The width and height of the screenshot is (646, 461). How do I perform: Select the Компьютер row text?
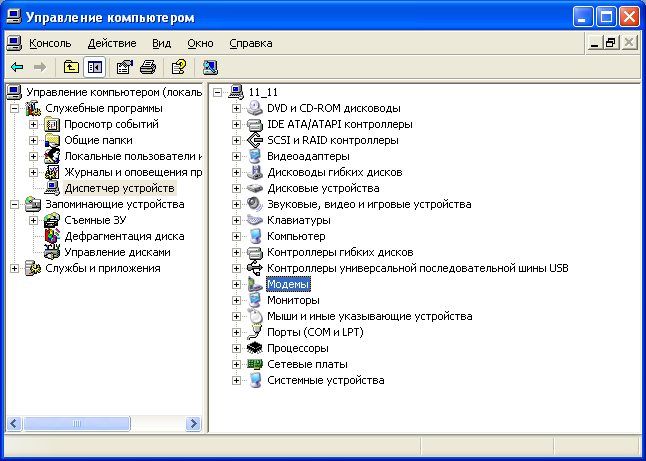click(x=296, y=236)
